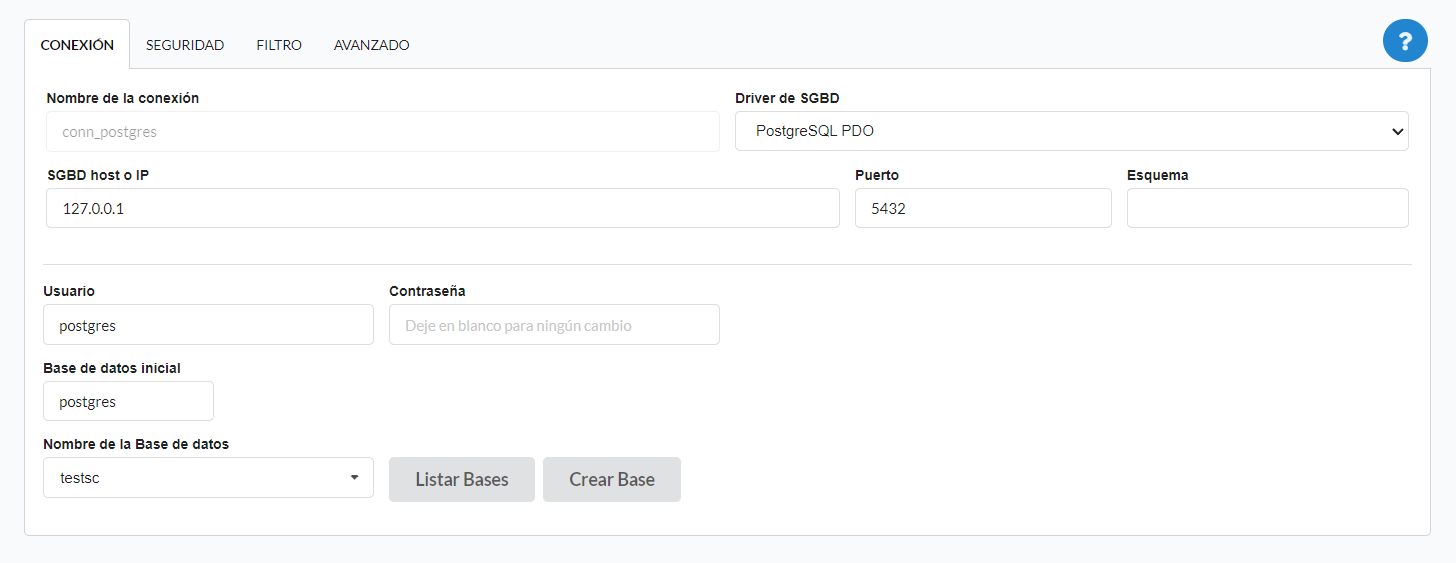Expand the Driver de SGBD dropdown
Image resolution: width=1456 pixels, height=563 pixels.
click(x=1071, y=131)
